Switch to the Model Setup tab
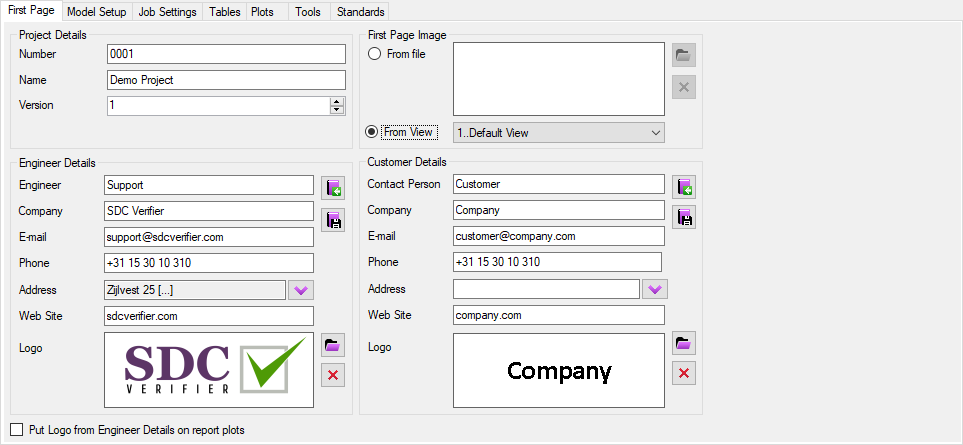This screenshot has height=445, width=963. tap(96, 12)
